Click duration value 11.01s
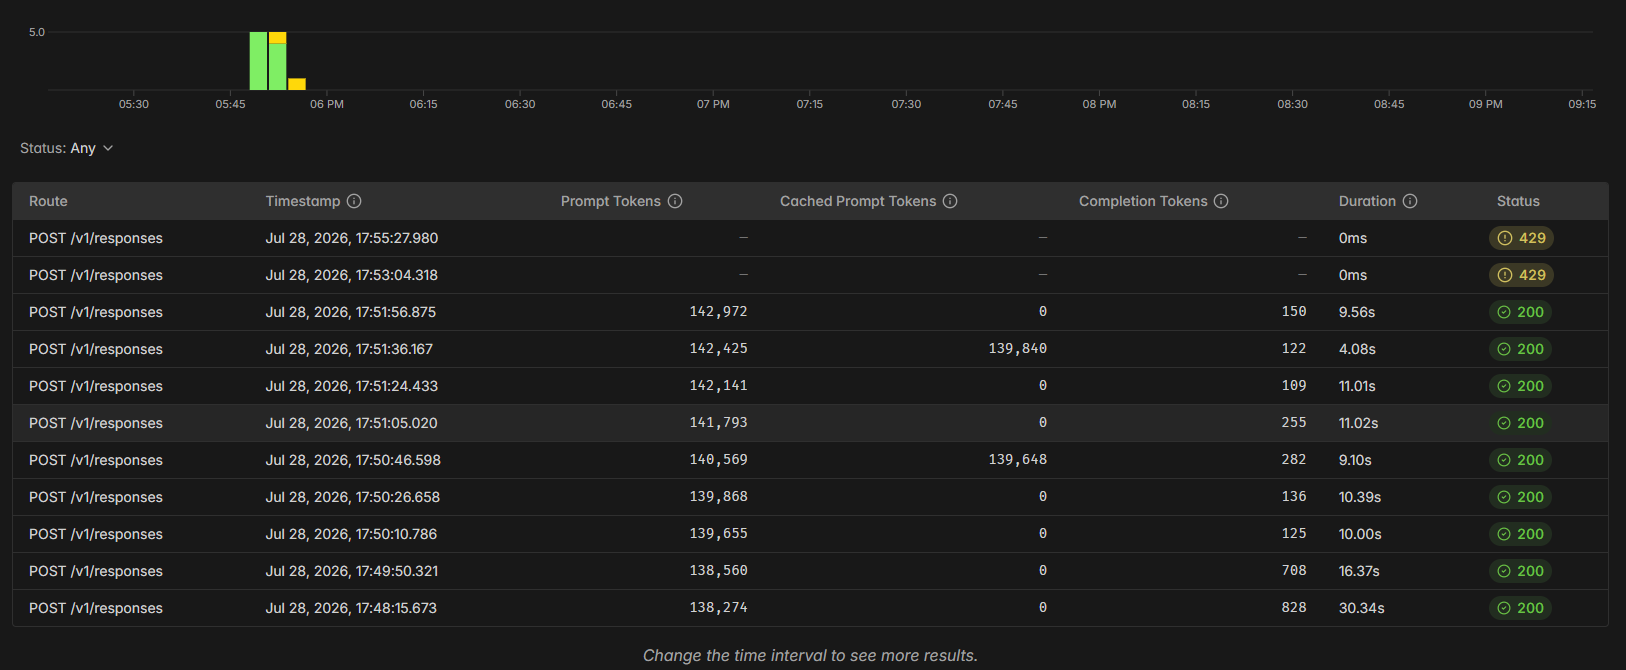 tap(1357, 386)
